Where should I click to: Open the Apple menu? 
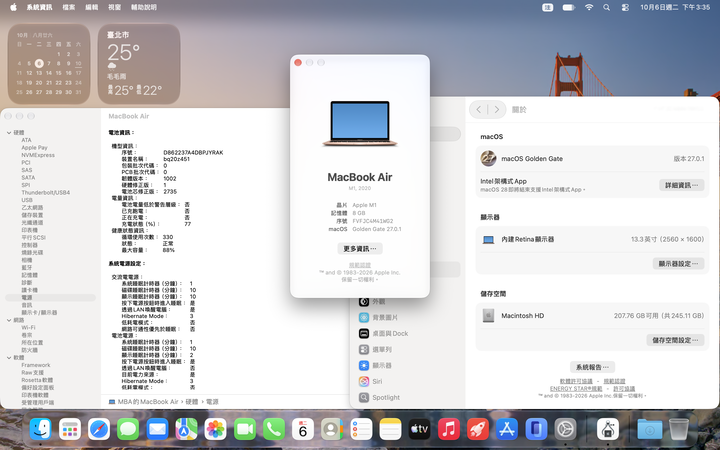tap(13, 7)
